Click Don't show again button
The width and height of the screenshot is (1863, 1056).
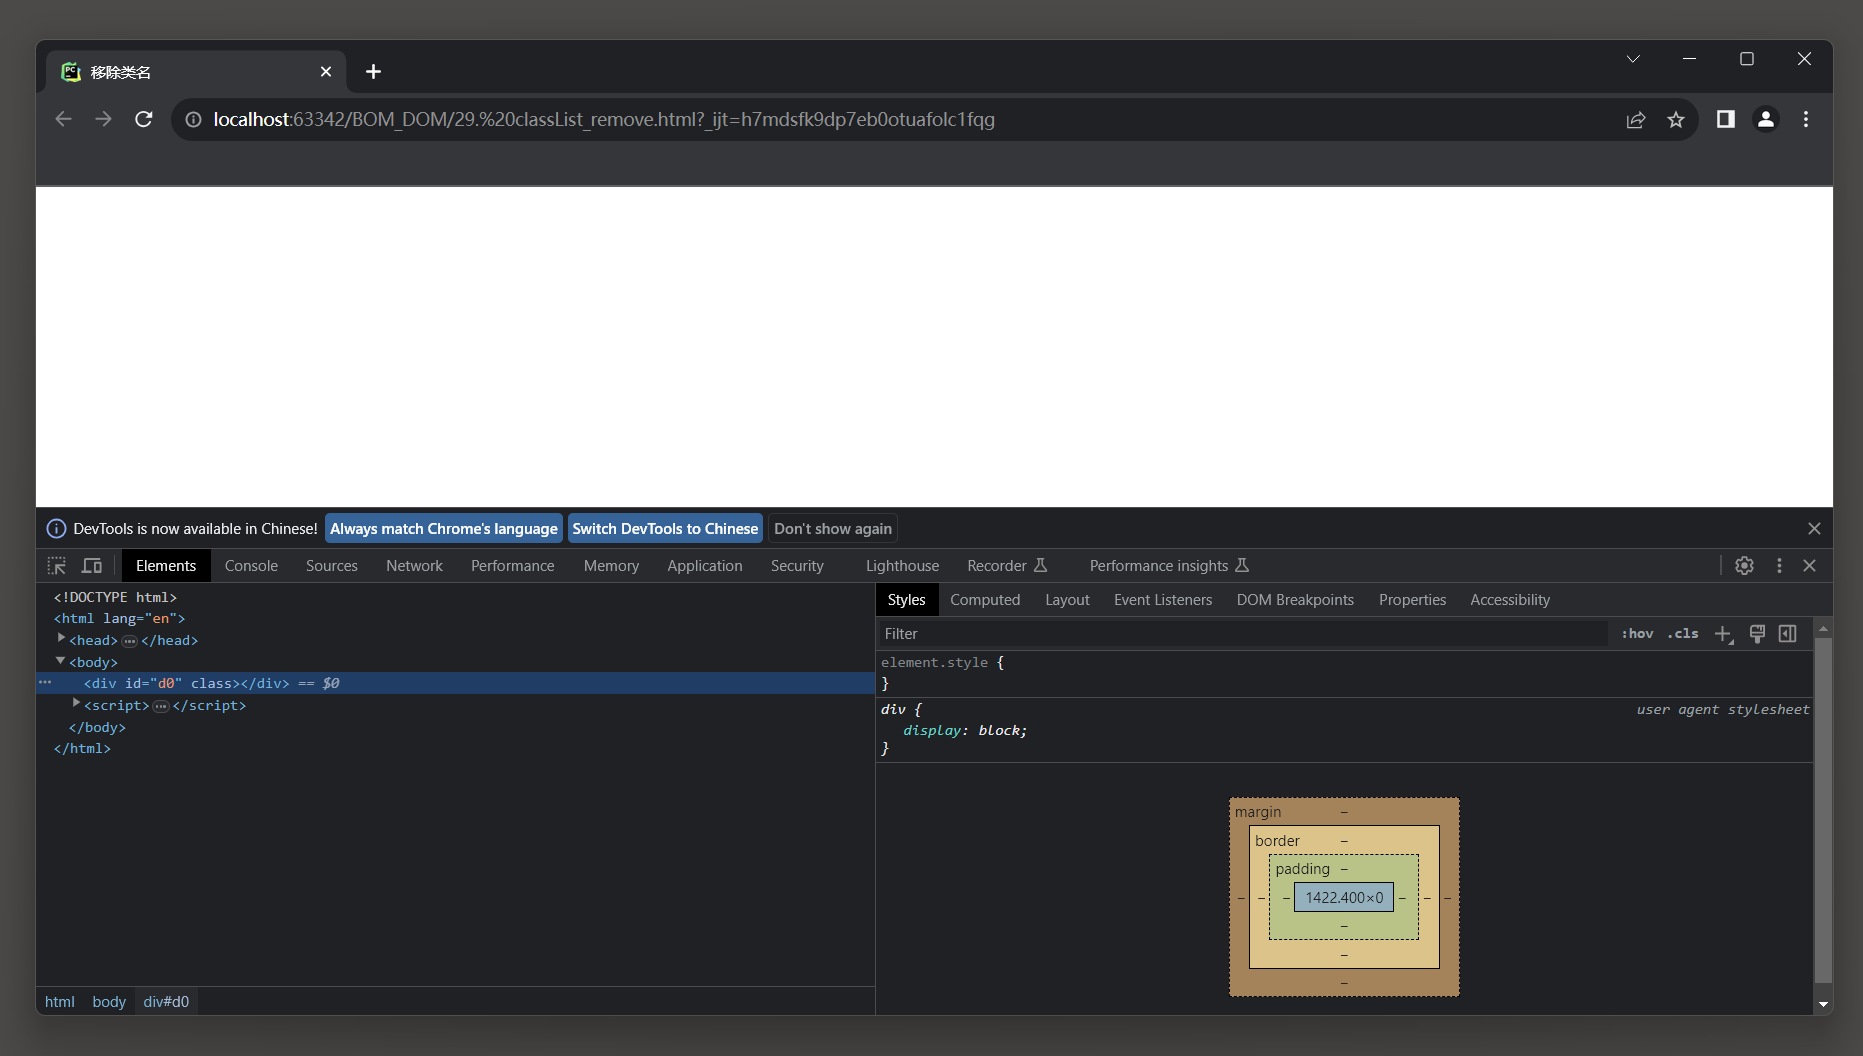click(x=833, y=529)
